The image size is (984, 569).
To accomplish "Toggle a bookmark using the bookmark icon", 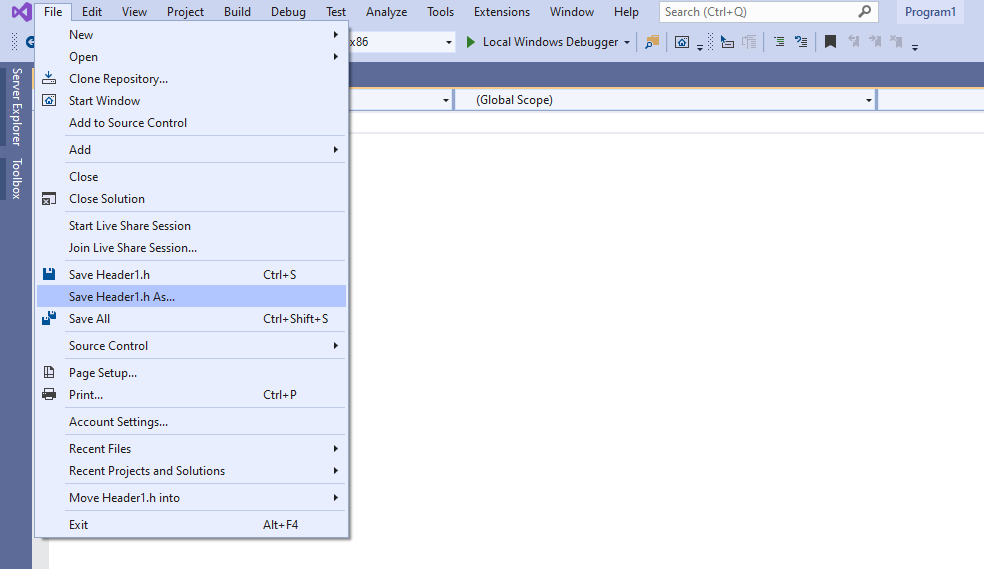I will [830, 42].
